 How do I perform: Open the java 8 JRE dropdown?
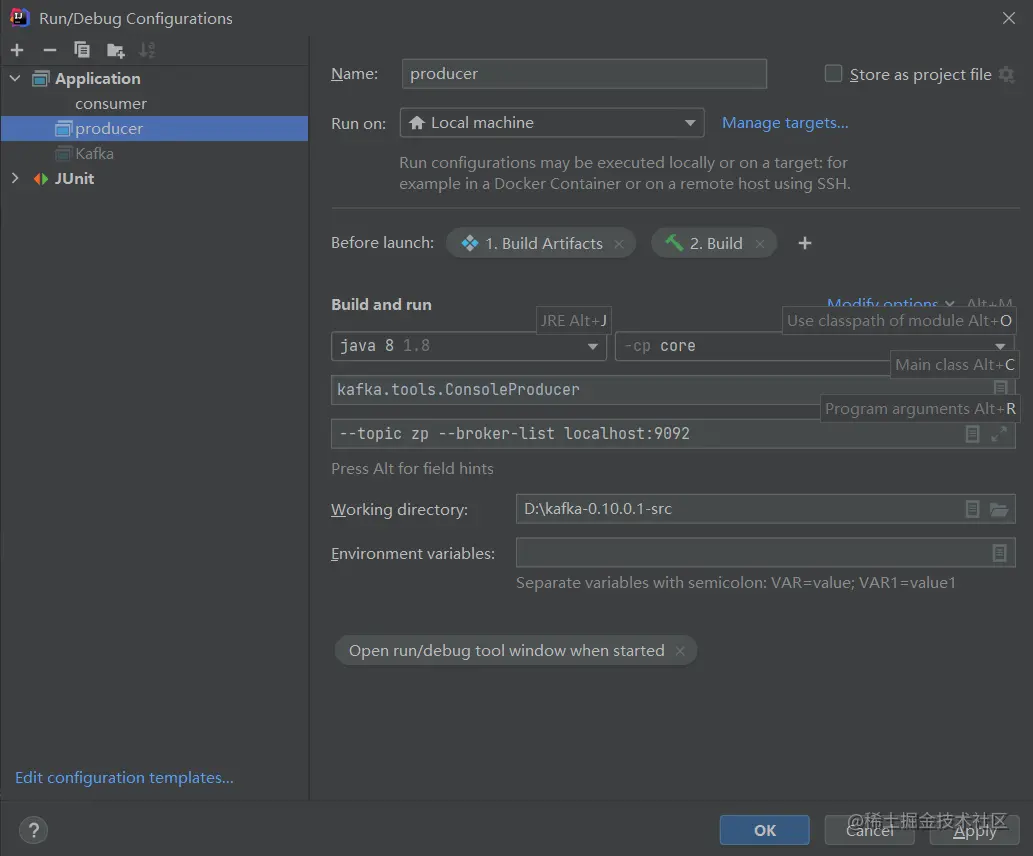pos(468,346)
